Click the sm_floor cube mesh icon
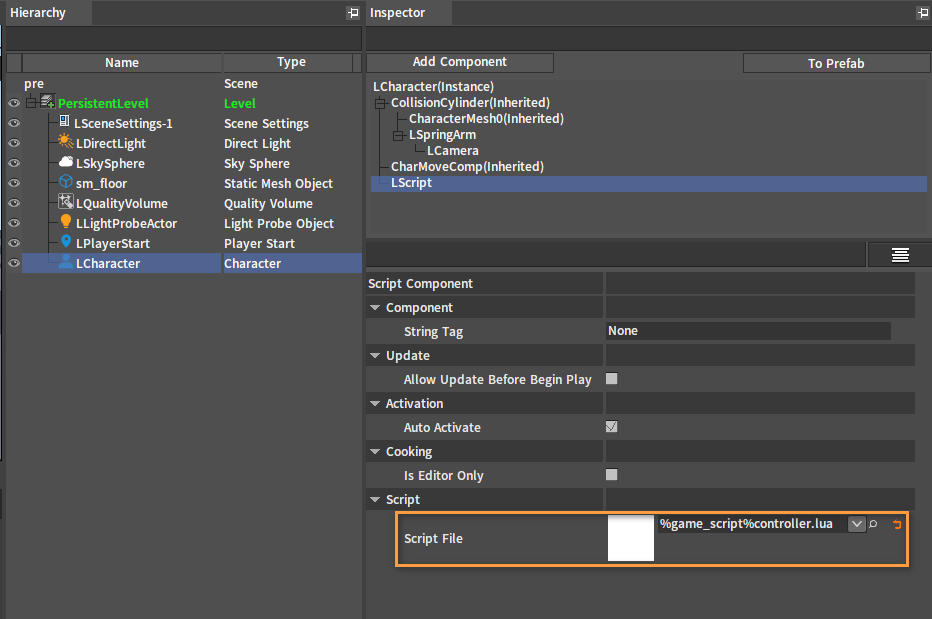 (x=66, y=182)
